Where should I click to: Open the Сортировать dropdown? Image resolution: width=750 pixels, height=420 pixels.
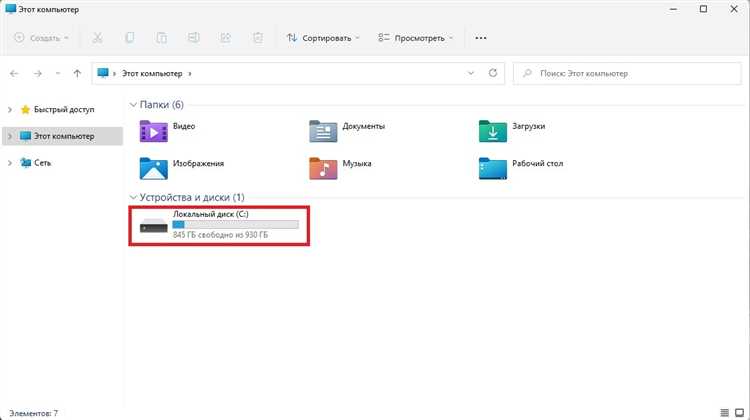(323, 38)
